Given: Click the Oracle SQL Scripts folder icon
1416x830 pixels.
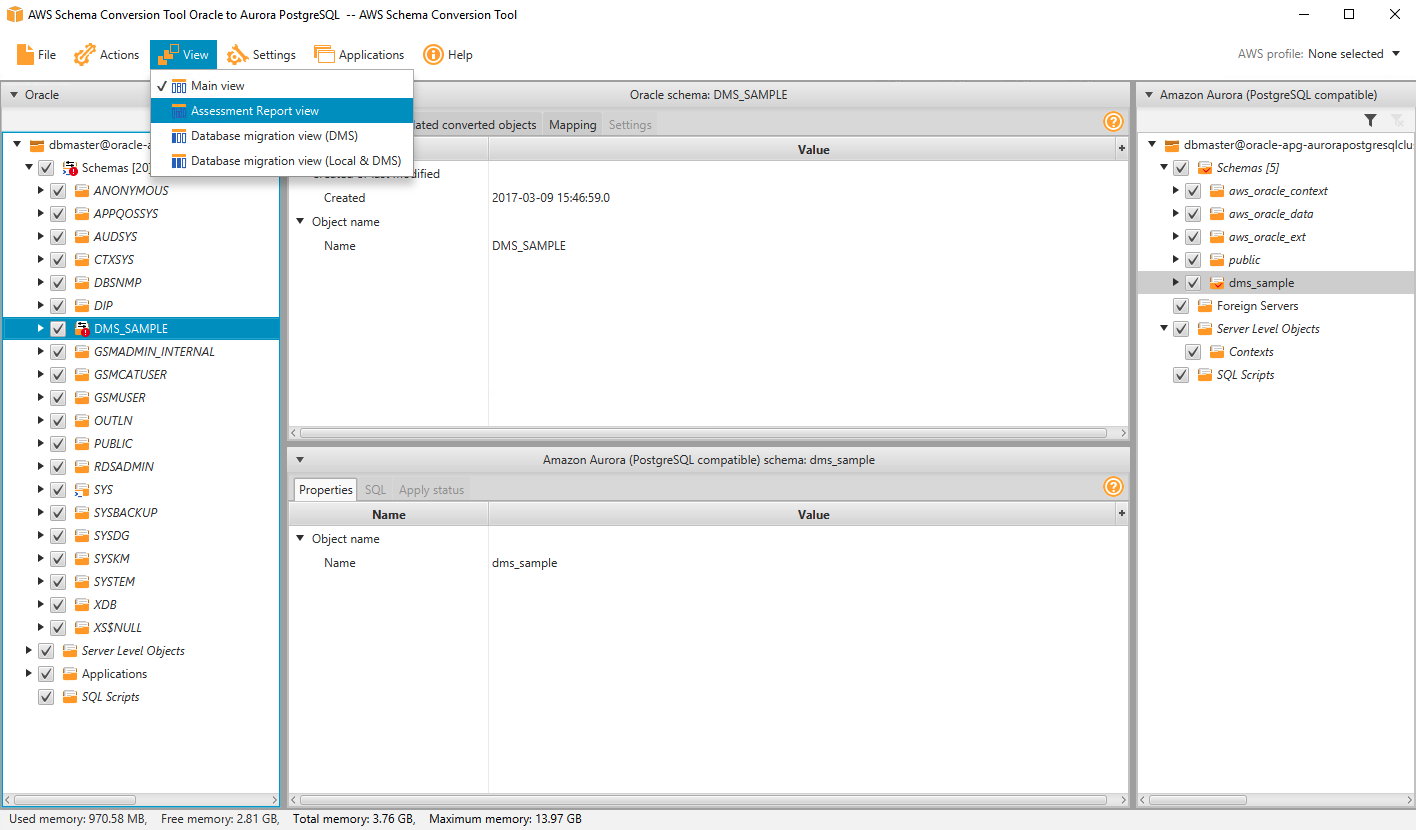Looking at the screenshot, I should (x=70, y=697).
